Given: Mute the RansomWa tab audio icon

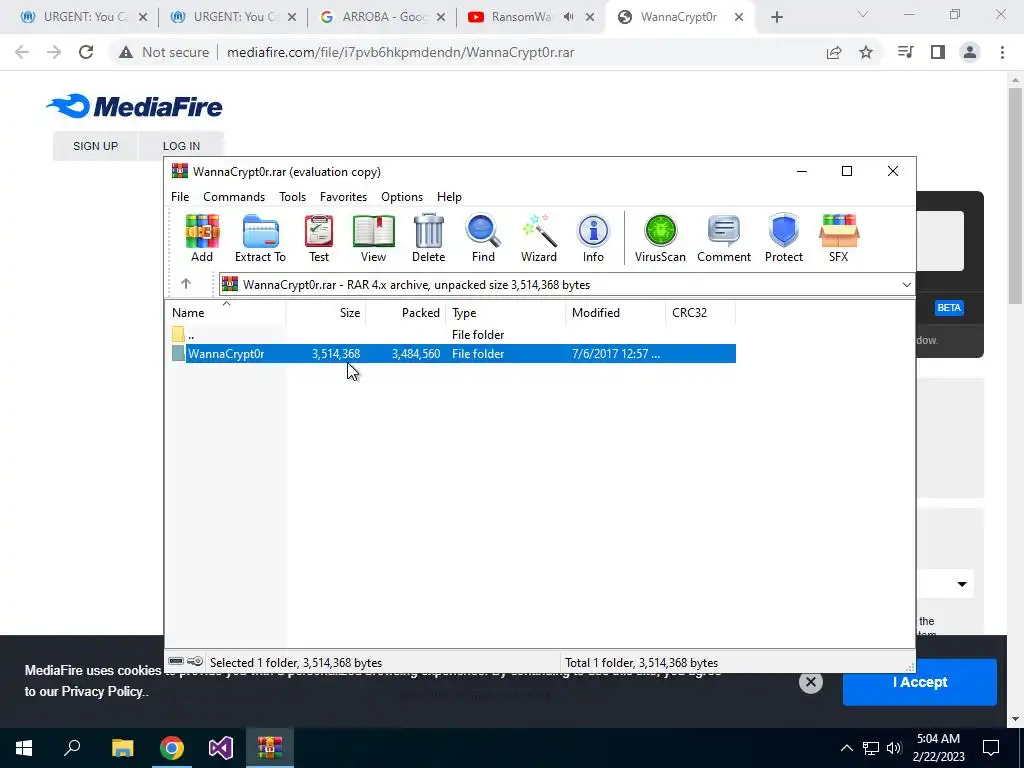Looking at the screenshot, I should coord(569,17).
